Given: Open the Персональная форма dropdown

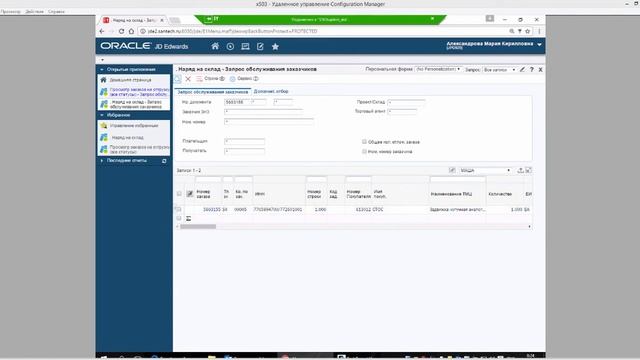Looking at the screenshot, I should click(x=438, y=69).
